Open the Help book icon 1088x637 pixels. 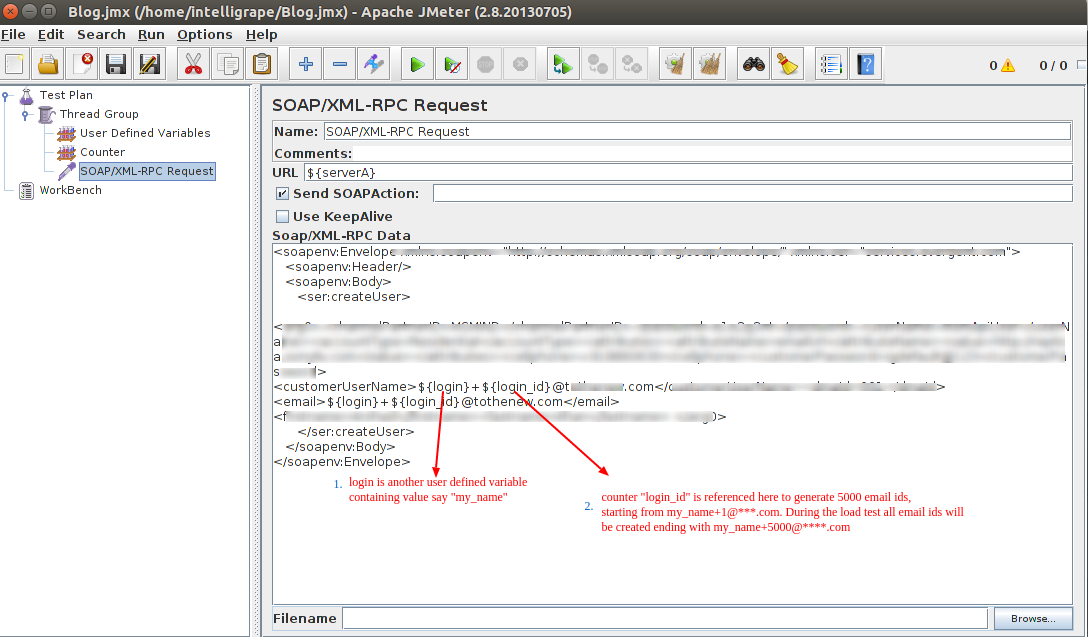865,65
